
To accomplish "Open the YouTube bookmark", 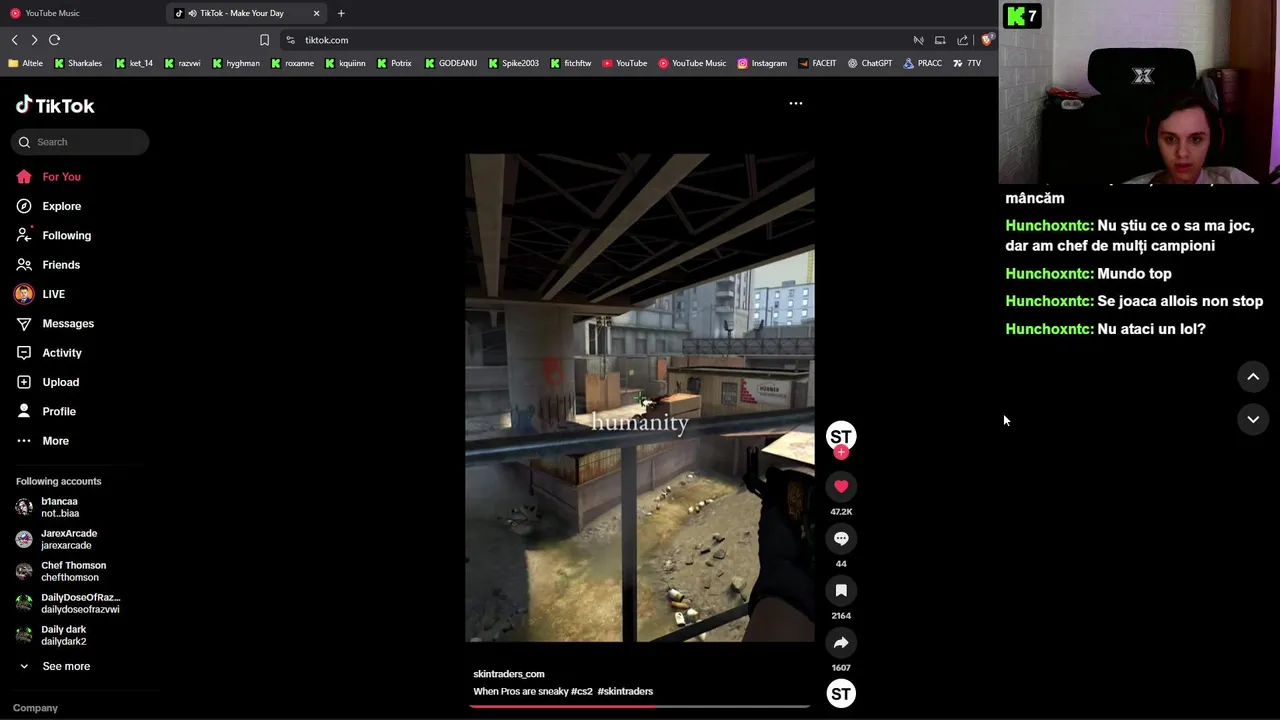I will [x=624, y=63].
